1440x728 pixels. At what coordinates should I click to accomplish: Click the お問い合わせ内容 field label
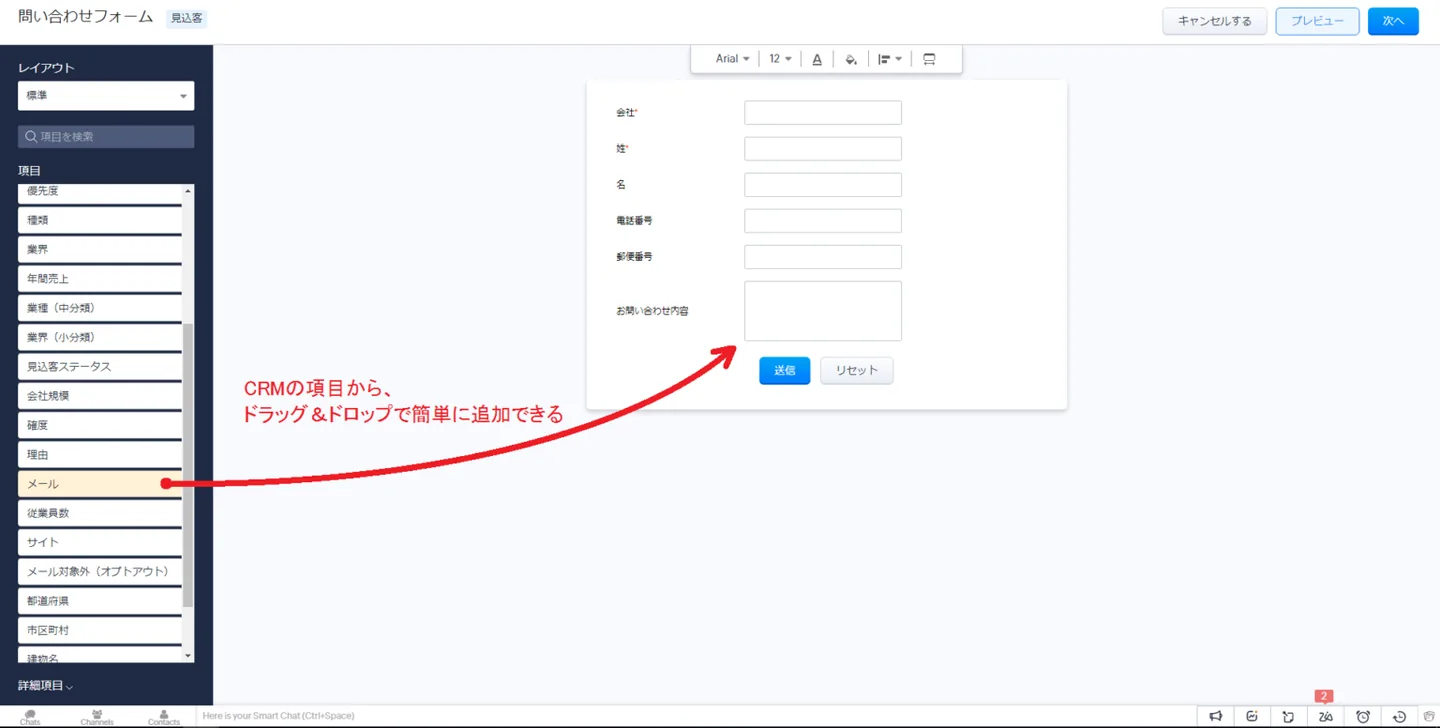(652, 311)
